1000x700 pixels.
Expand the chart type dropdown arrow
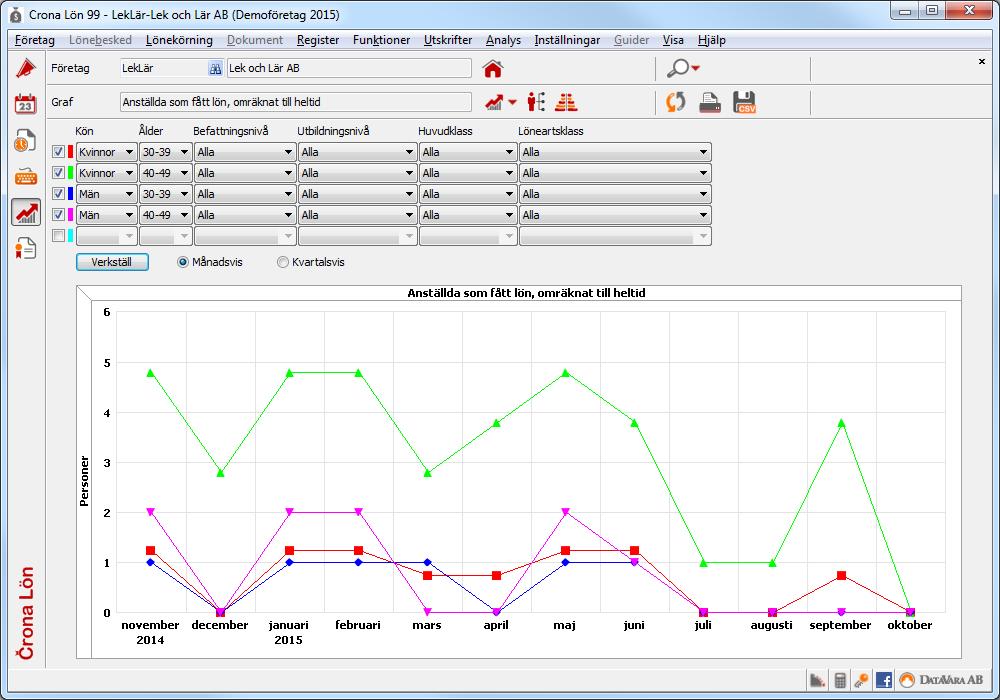click(513, 102)
